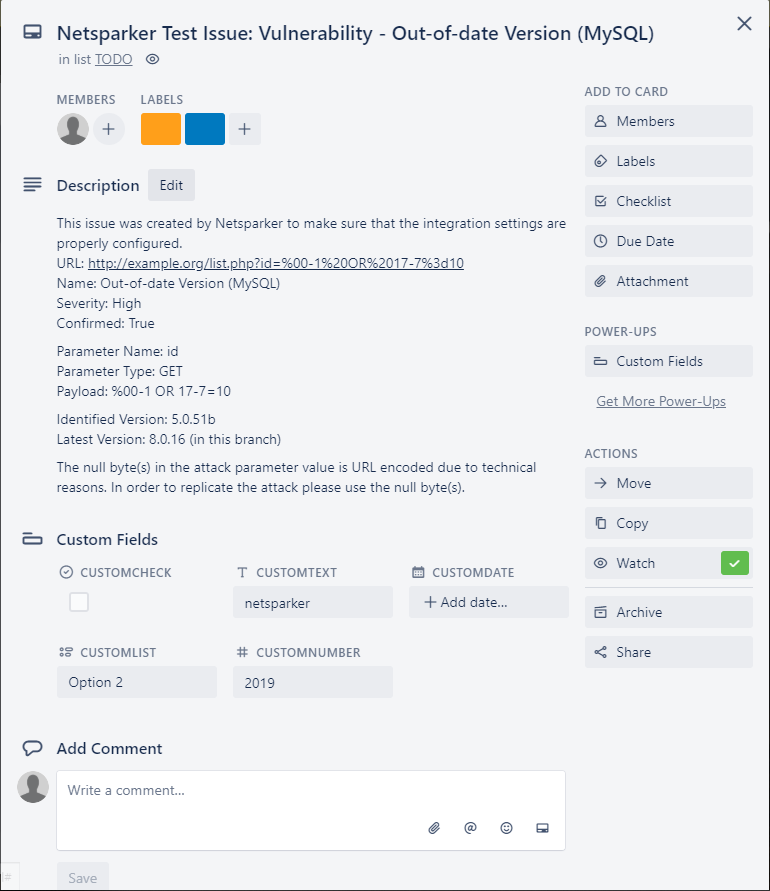The height and width of the screenshot is (891, 770).
Task: Open the CUSTOMDATE Add date picker
Action: [488, 601]
